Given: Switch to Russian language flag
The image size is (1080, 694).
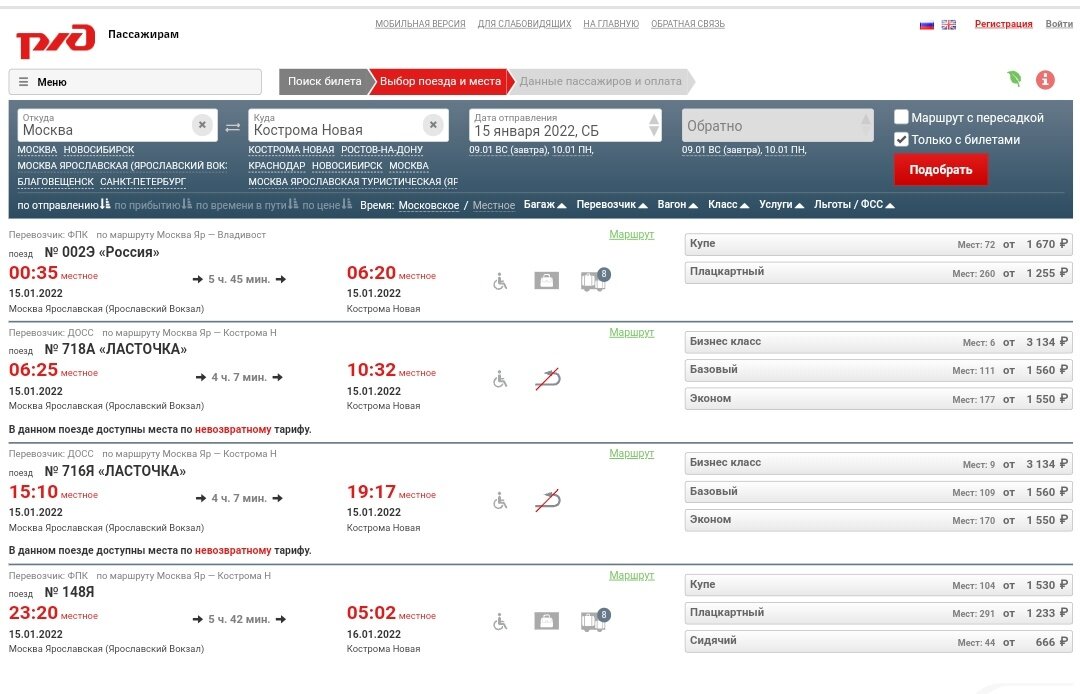Looking at the screenshot, I should click(x=926, y=25).
